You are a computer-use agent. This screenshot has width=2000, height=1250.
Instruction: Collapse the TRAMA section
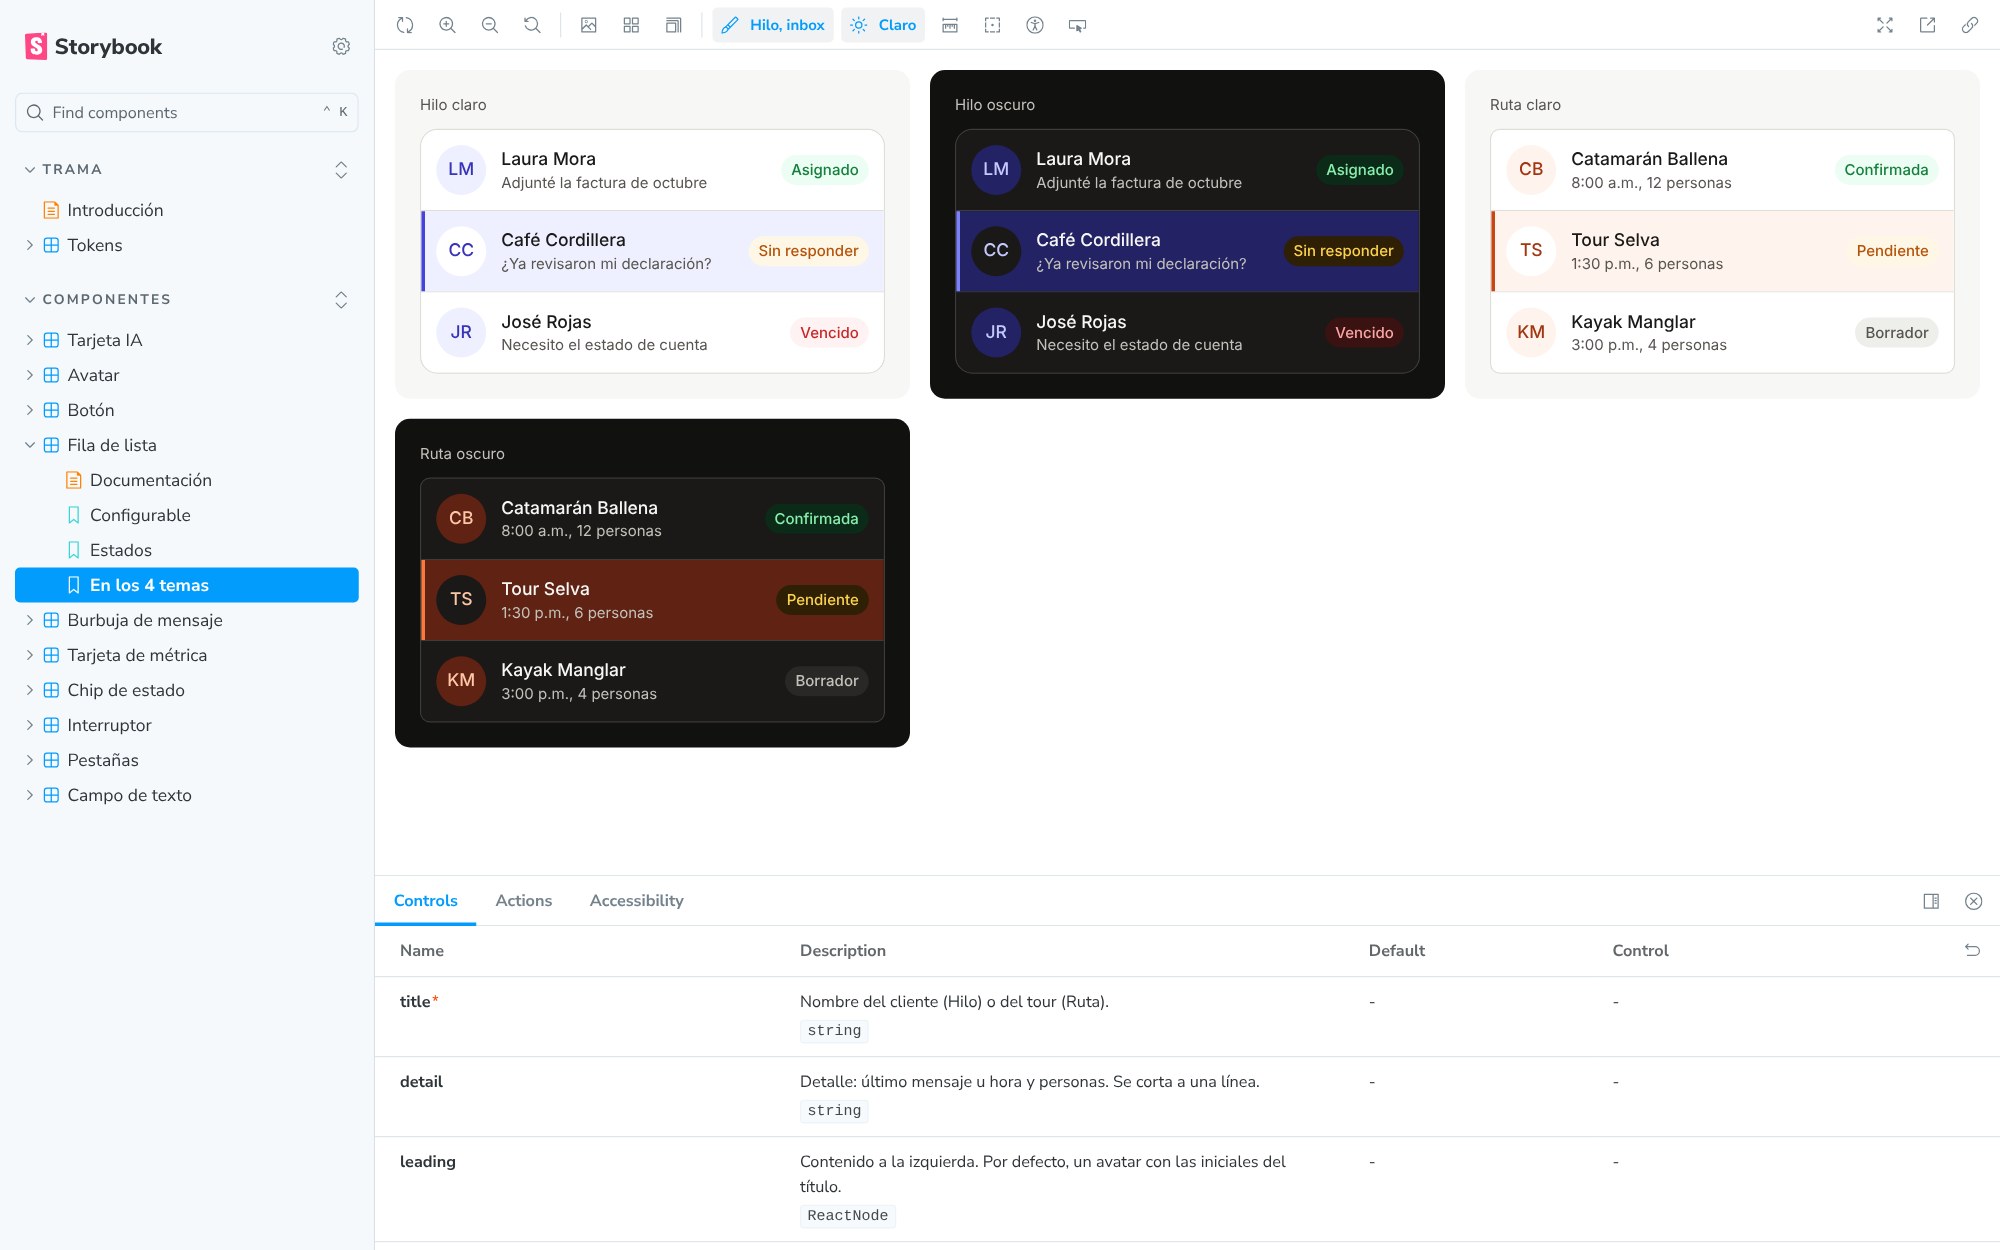tap(64, 169)
